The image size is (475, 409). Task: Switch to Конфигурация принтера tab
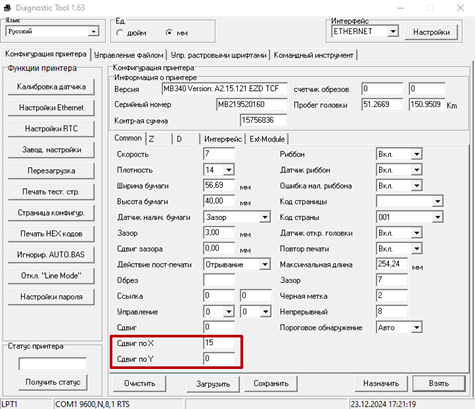coord(46,54)
